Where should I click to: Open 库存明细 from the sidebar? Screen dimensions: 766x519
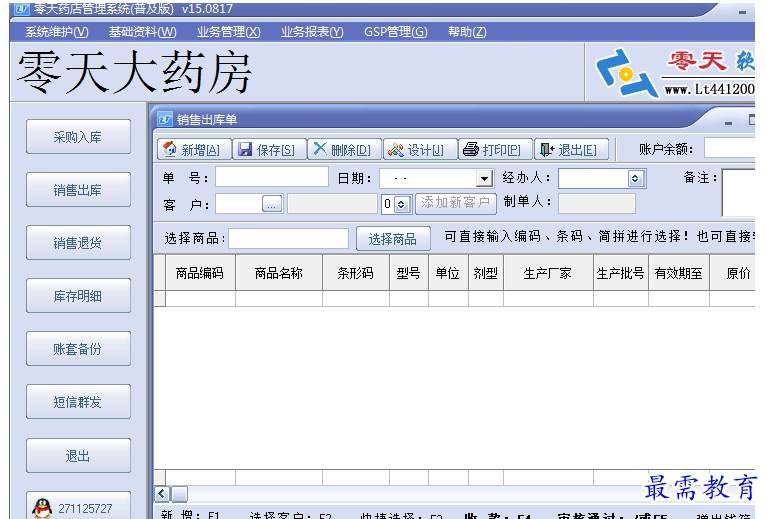(x=78, y=296)
